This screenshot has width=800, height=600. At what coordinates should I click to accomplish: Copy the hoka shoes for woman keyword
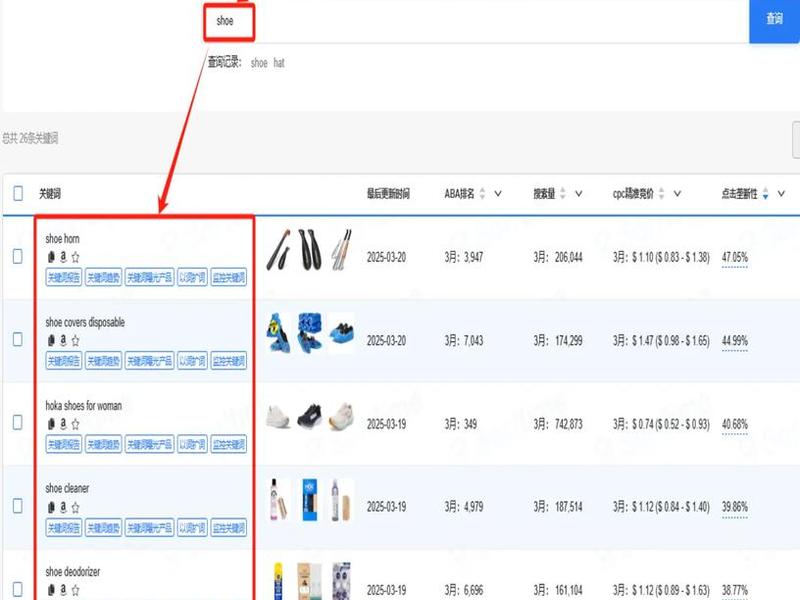pos(51,424)
